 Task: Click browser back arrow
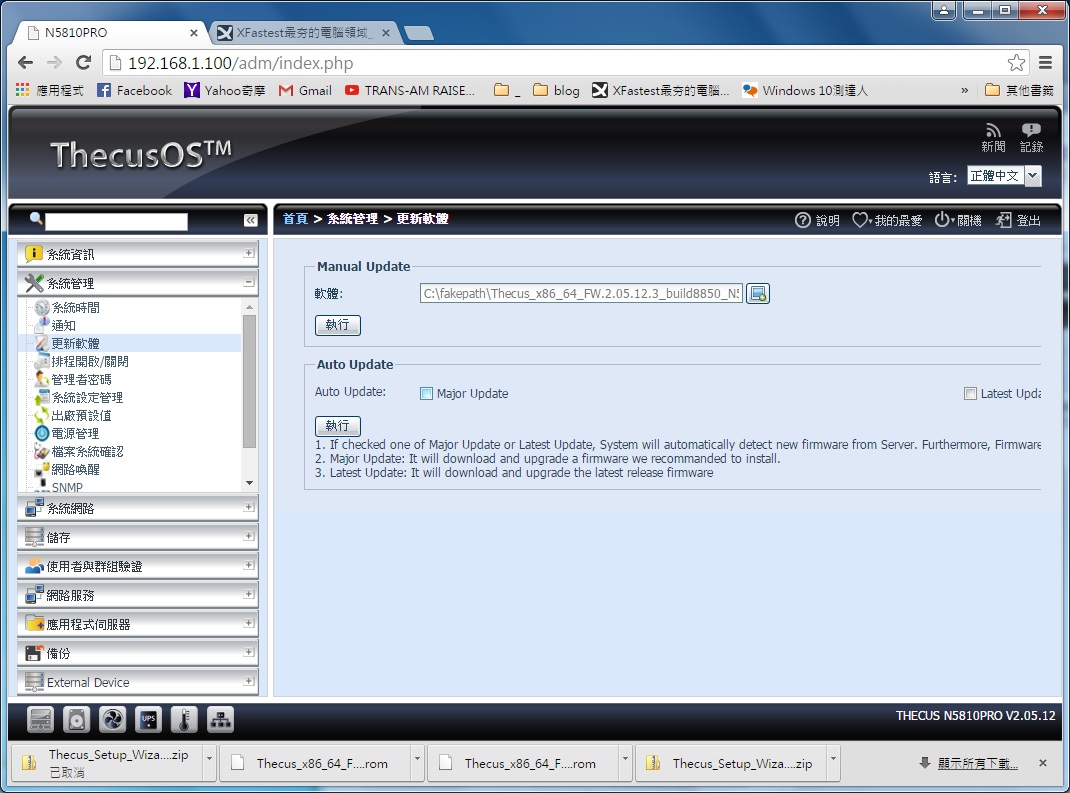tap(25, 63)
